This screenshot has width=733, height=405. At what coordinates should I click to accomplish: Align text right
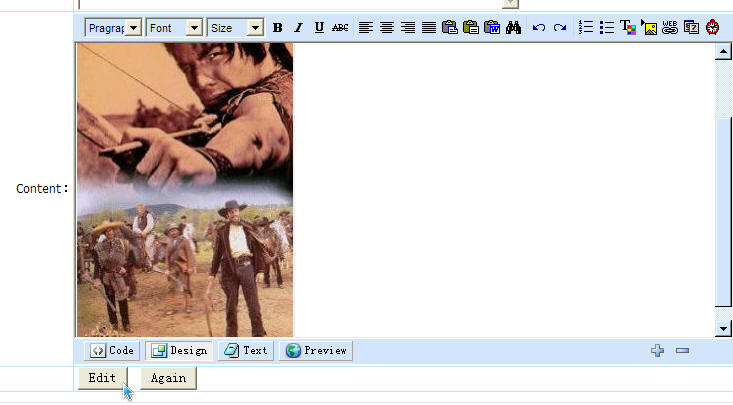pyautogui.click(x=408, y=28)
